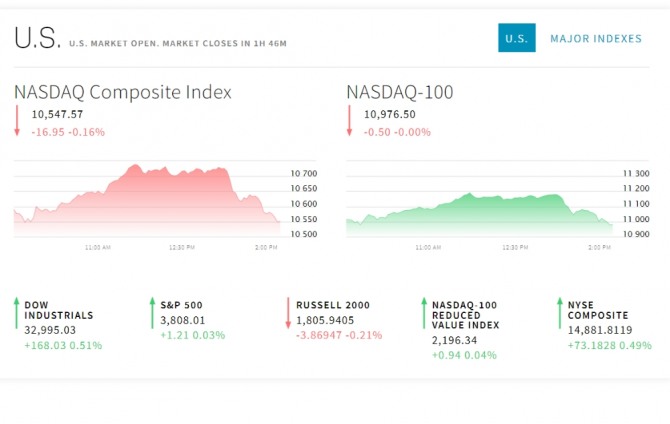Viewport: 670px width, 424px height.
Task: Click the 11:00 AM marker on green chart
Action: pyautogui.click(x=429, y=246)
